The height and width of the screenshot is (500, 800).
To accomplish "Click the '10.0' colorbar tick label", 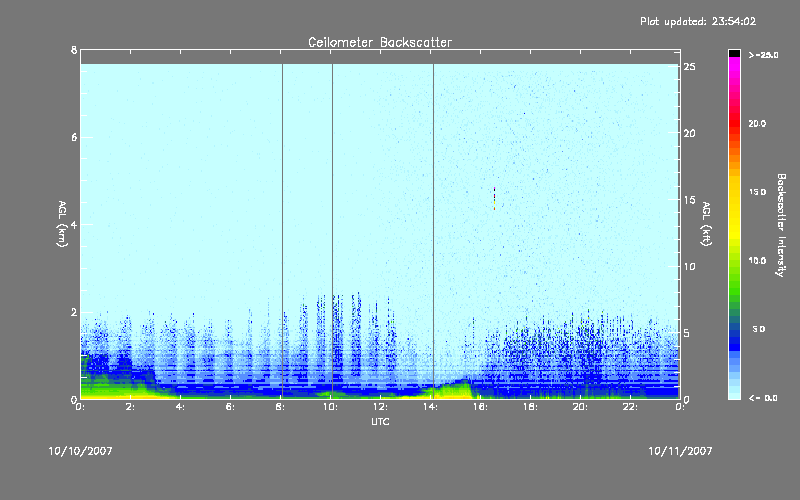I will [757, 261].
